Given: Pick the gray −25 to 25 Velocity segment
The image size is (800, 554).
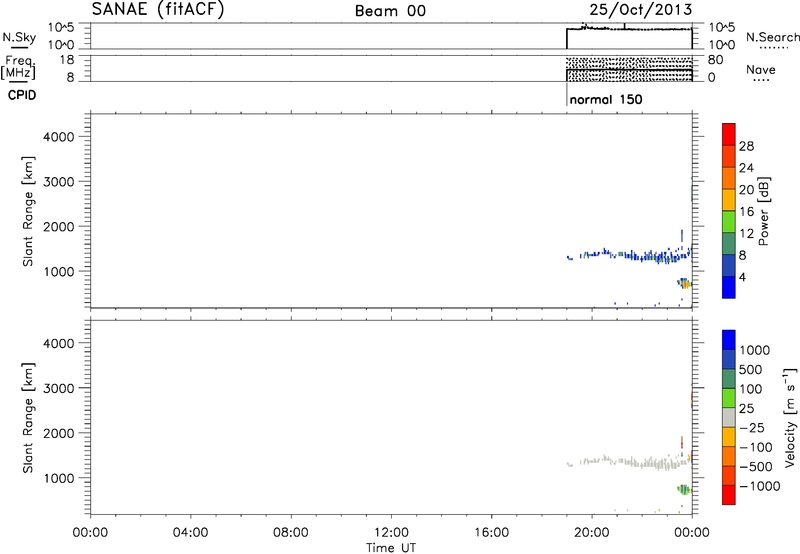Looking at the screenshot, I should (729, 417).
